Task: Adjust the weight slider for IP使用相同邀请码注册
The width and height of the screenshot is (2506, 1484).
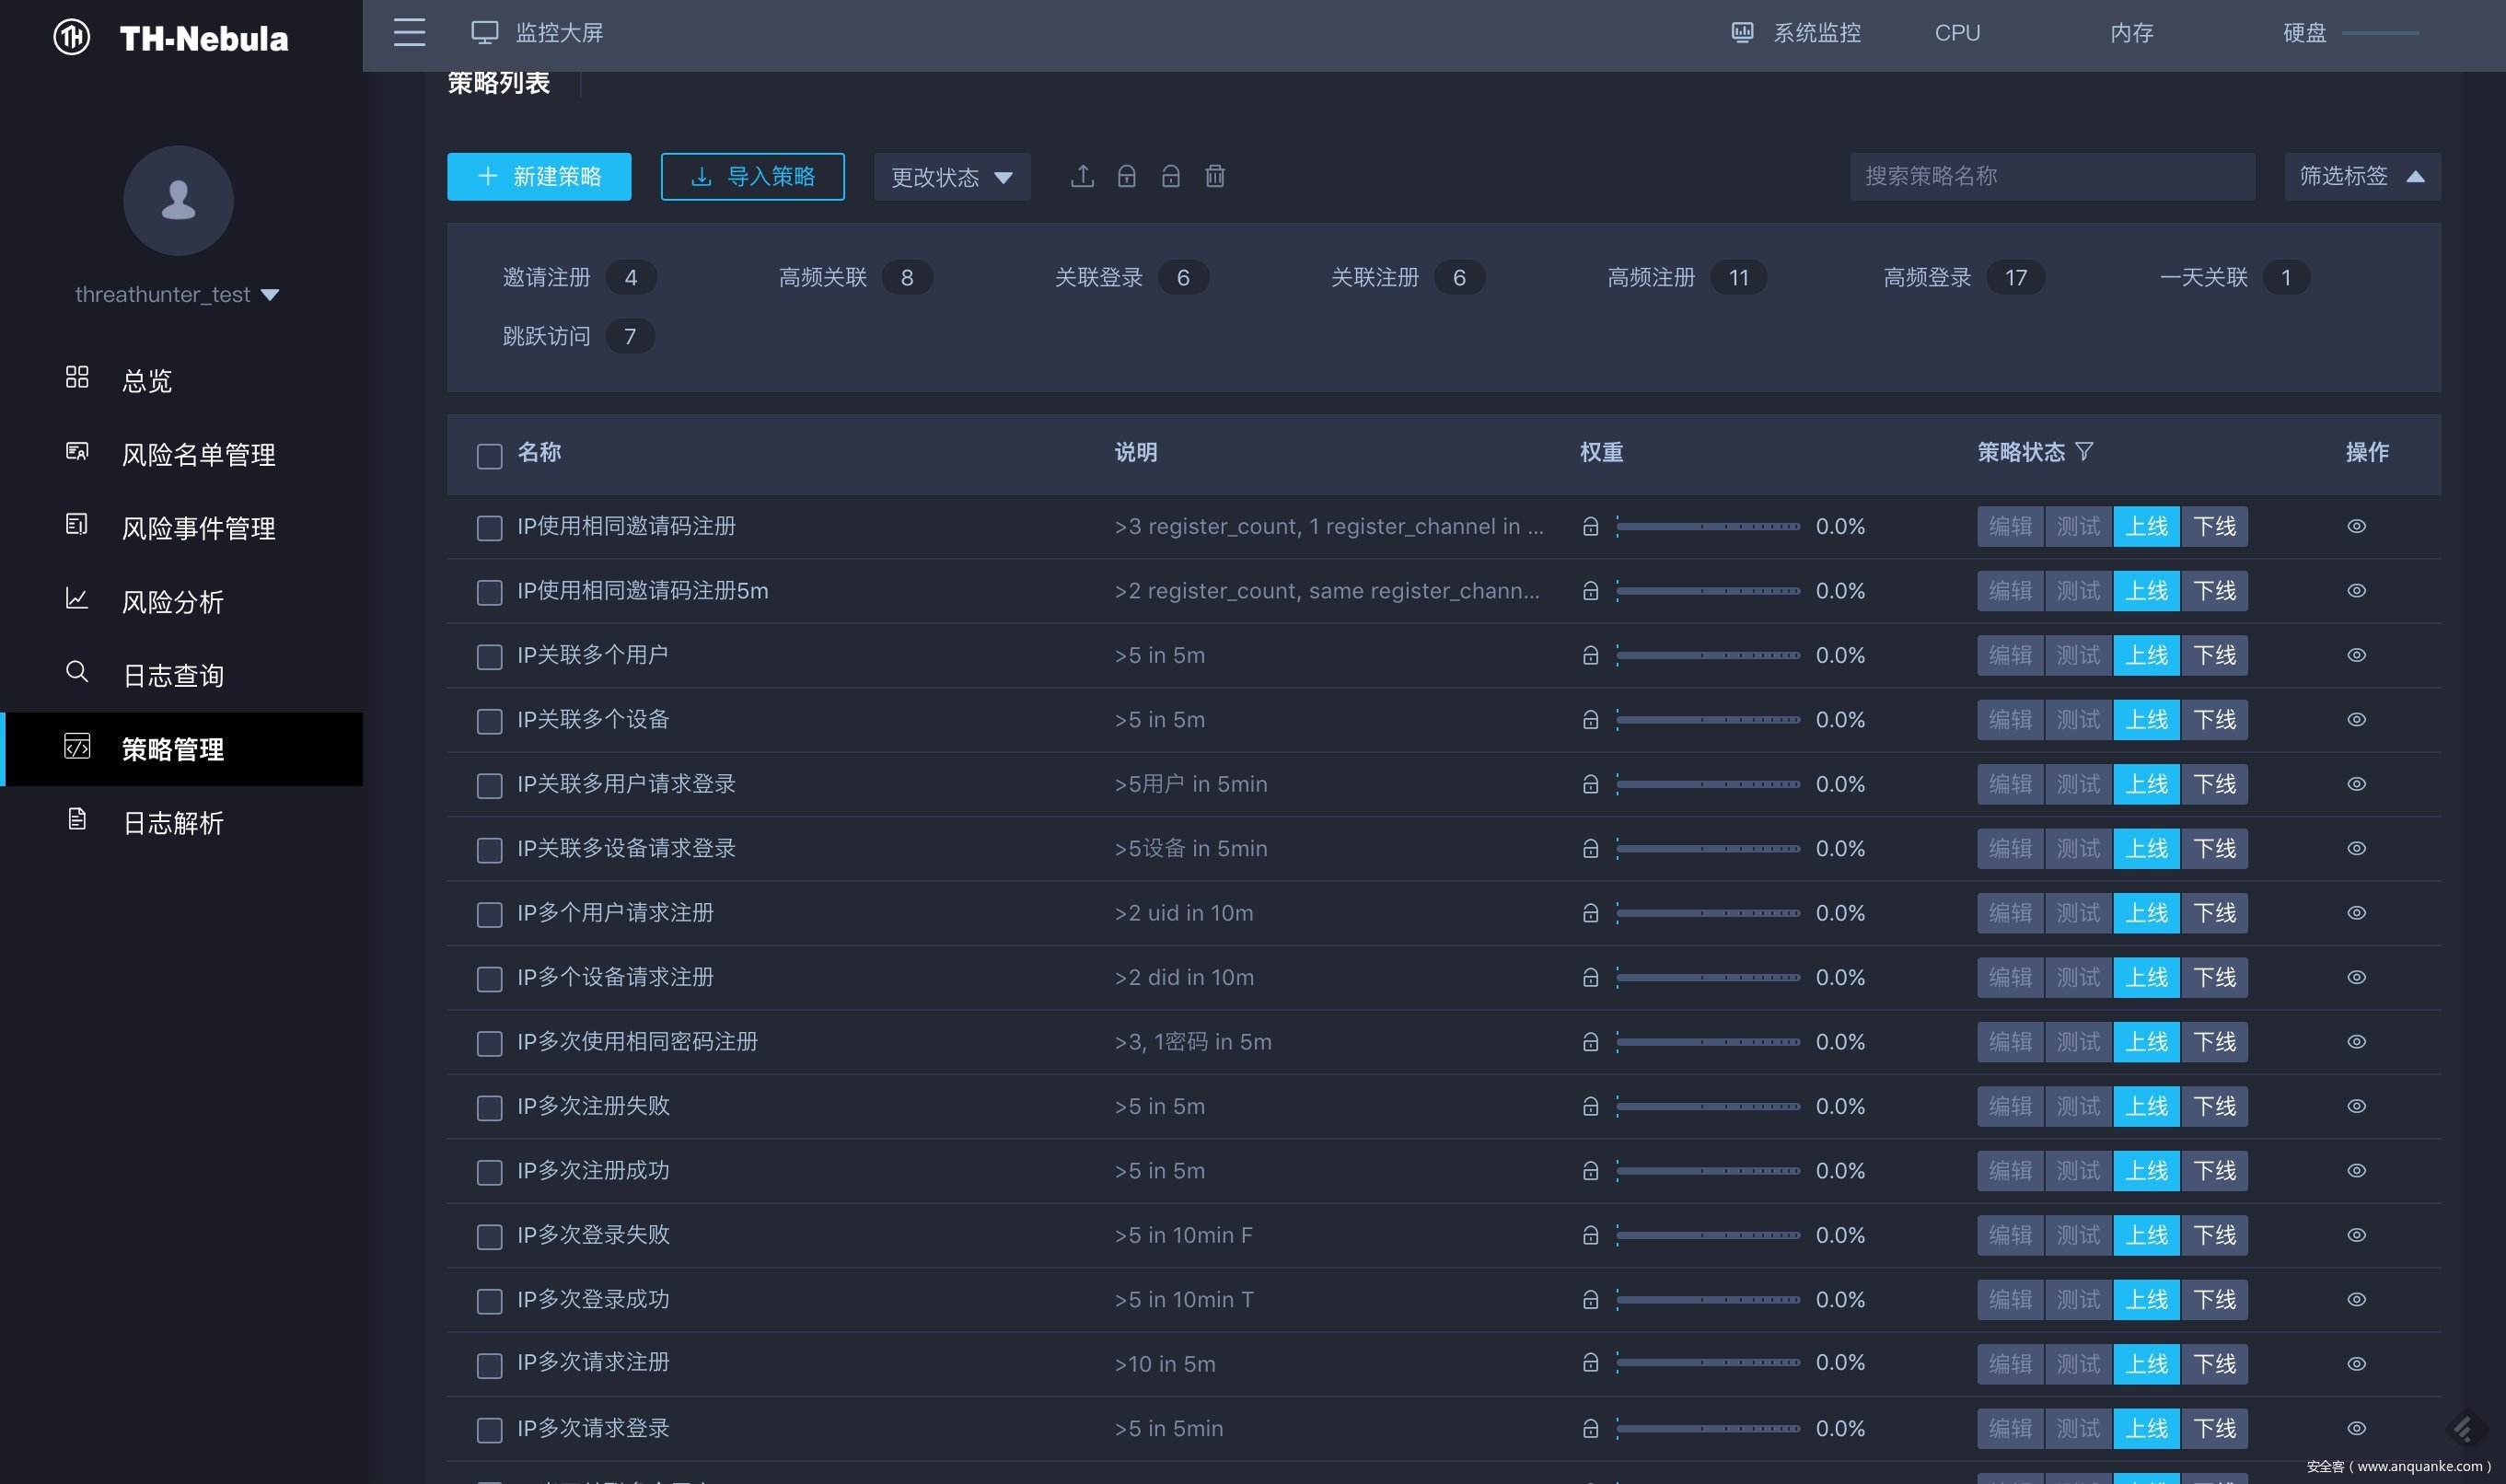Action: [x=1710, y=527]
